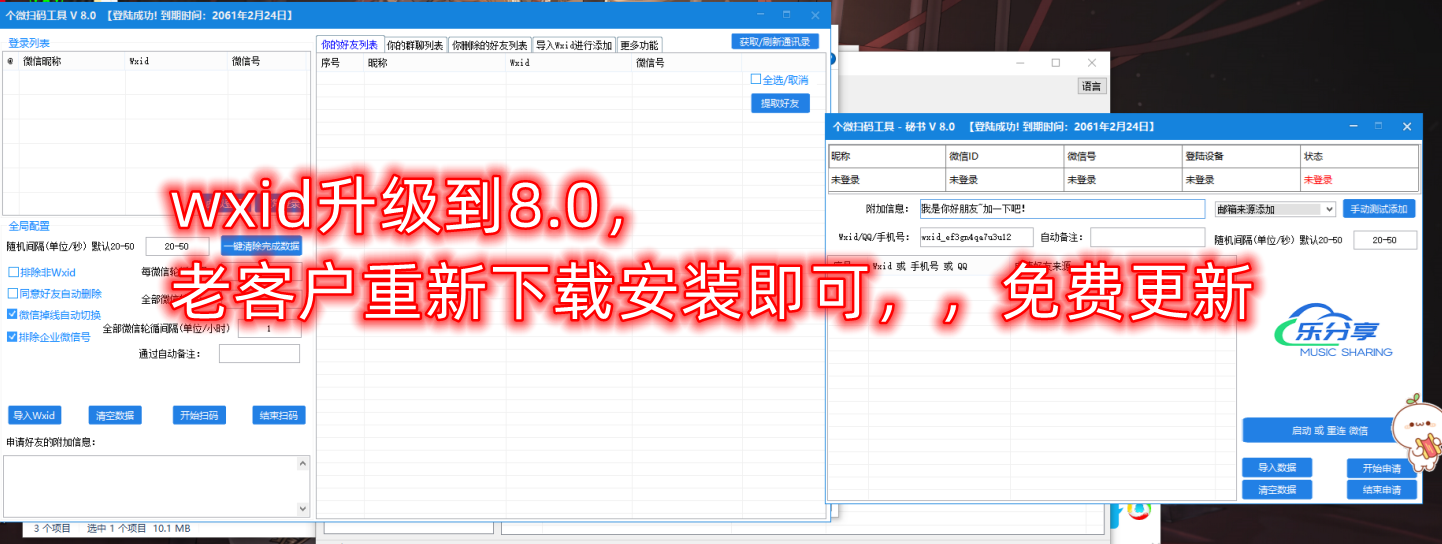Minimize the background window with 语言 button
1442x544 pixels.
(x=1018, y=62)
